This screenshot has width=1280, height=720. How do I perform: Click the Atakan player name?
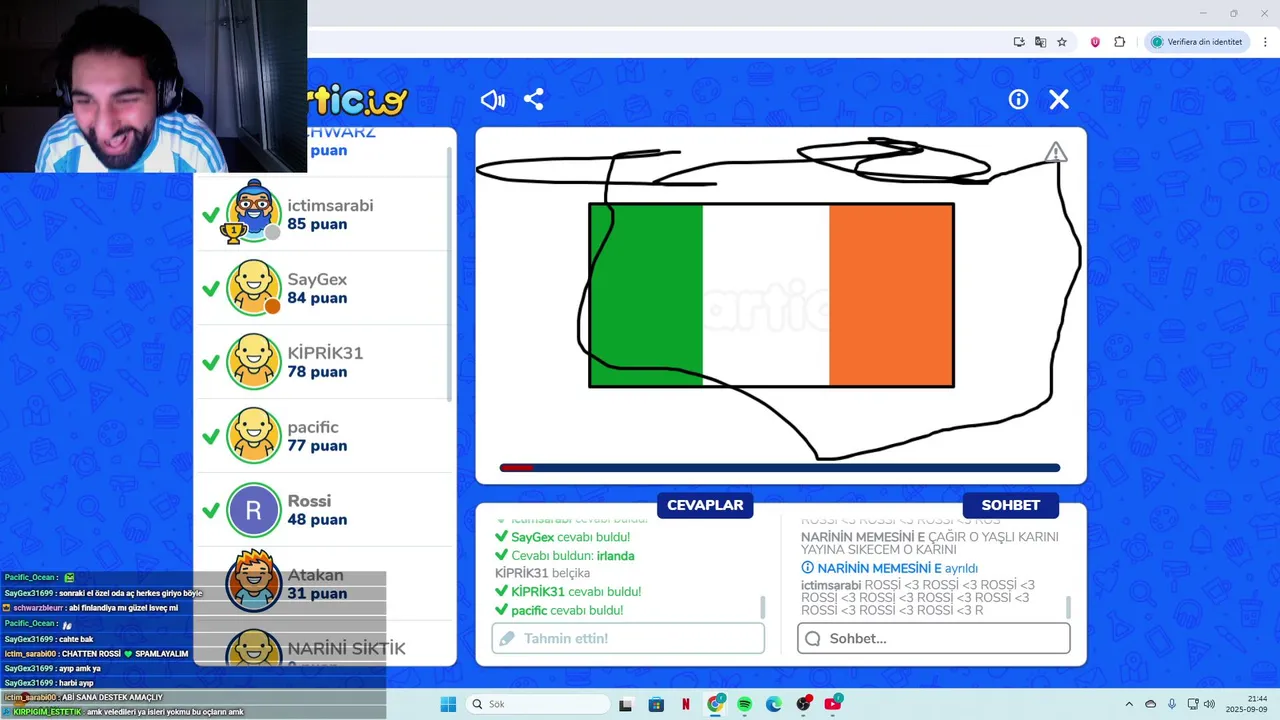pyautogui.click(x=315, y=575)
